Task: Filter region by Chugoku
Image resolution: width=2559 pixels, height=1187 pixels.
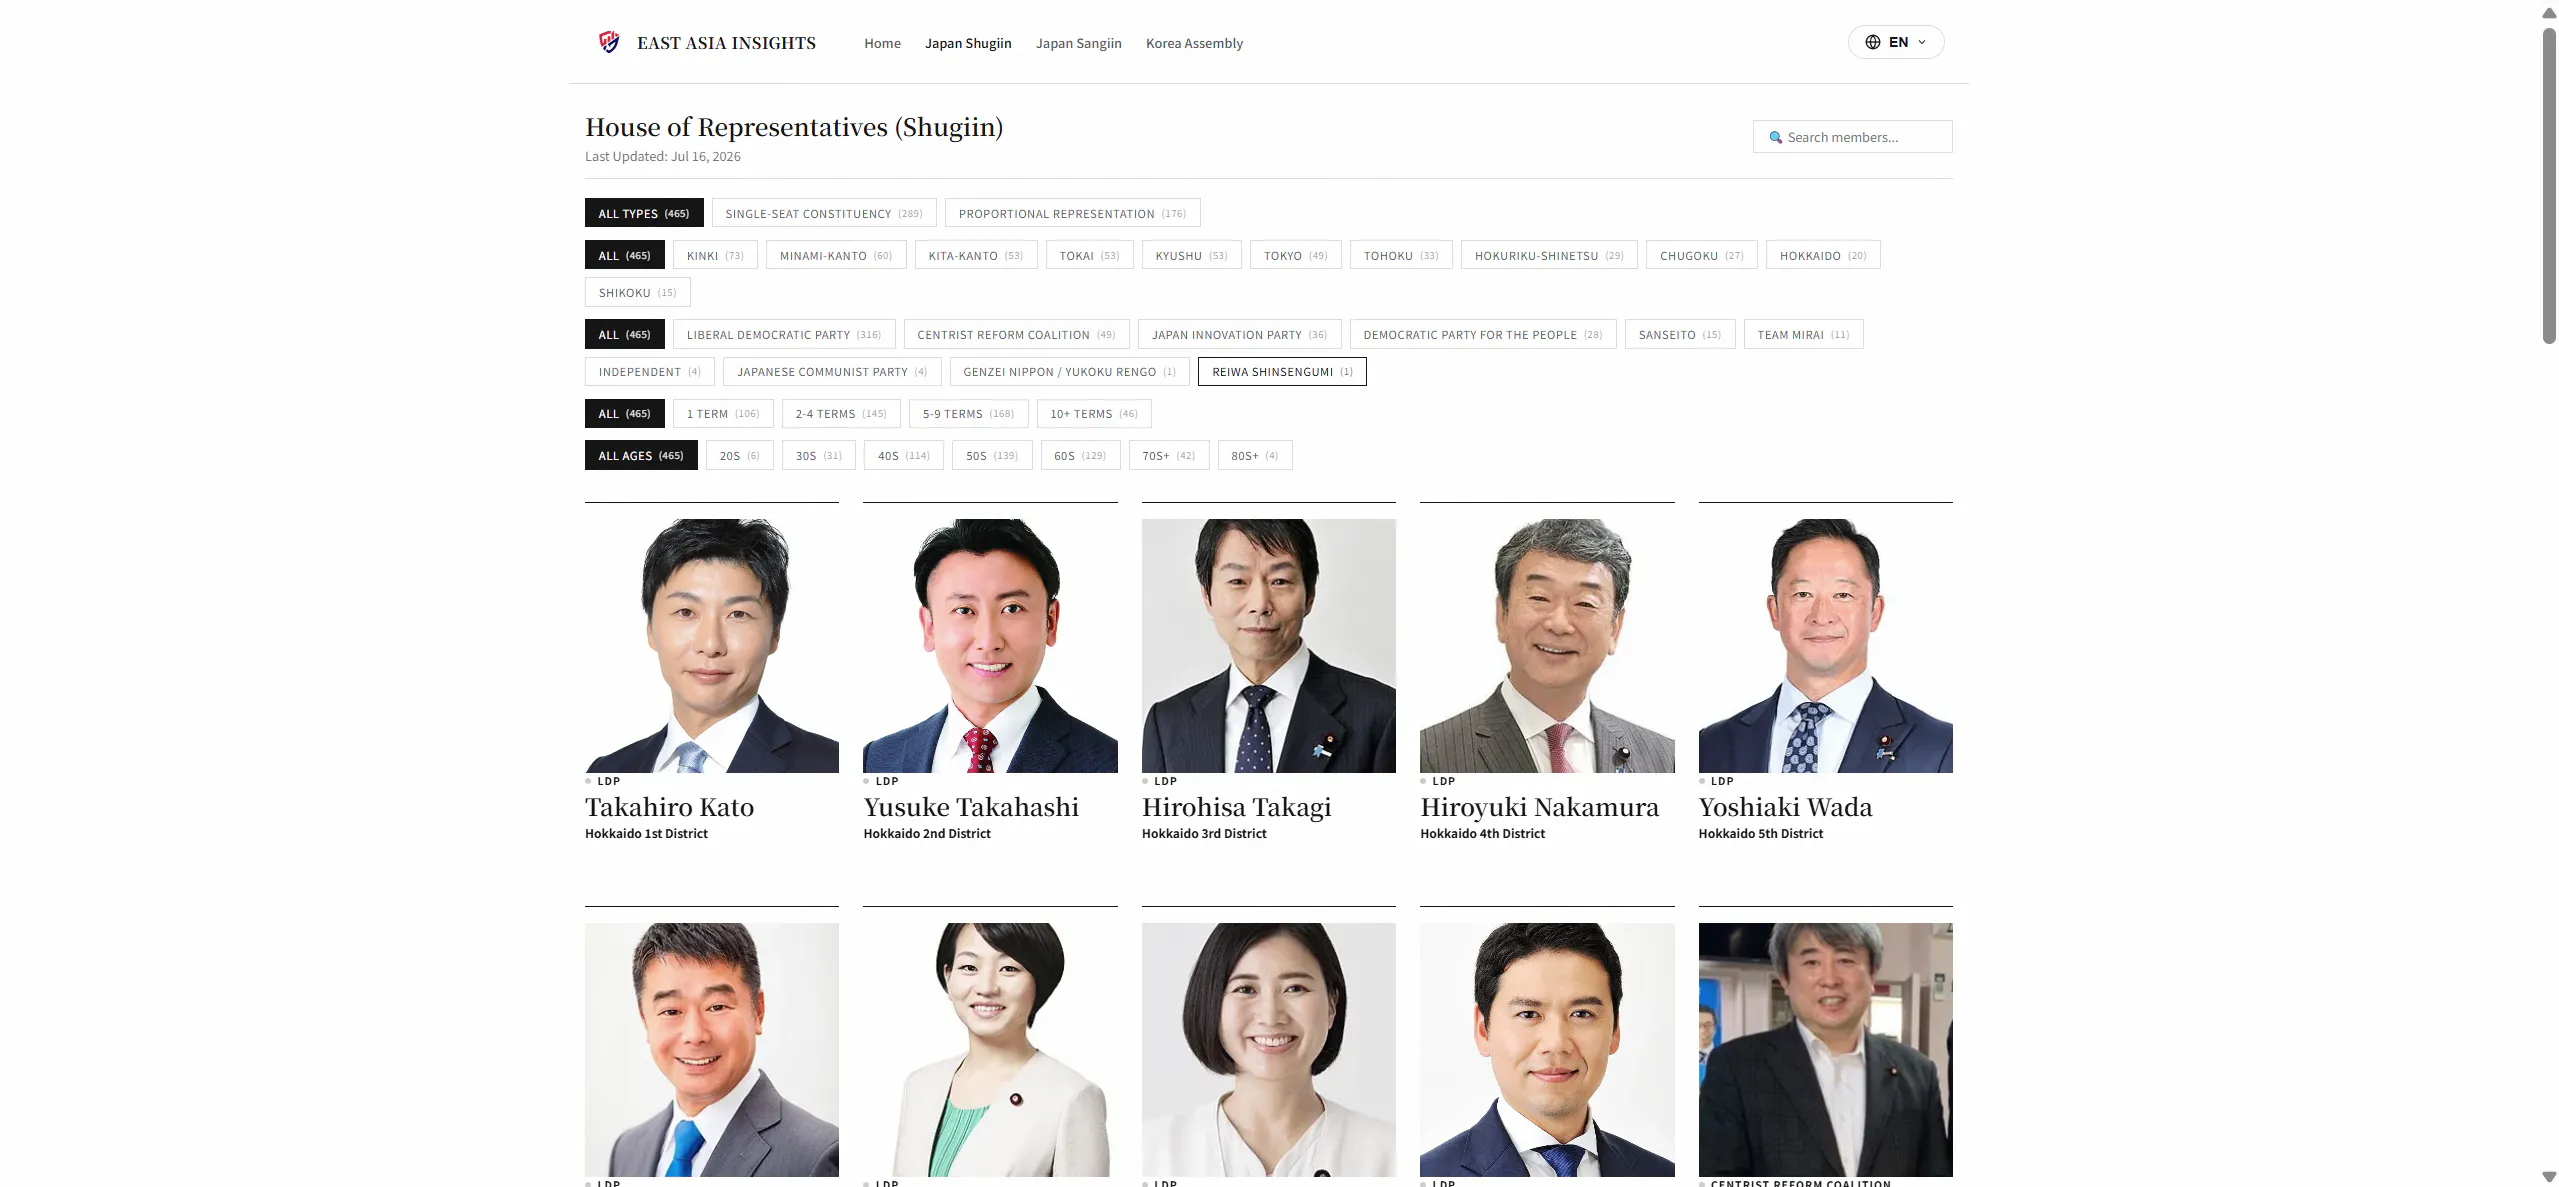Action: point(1701,255)
